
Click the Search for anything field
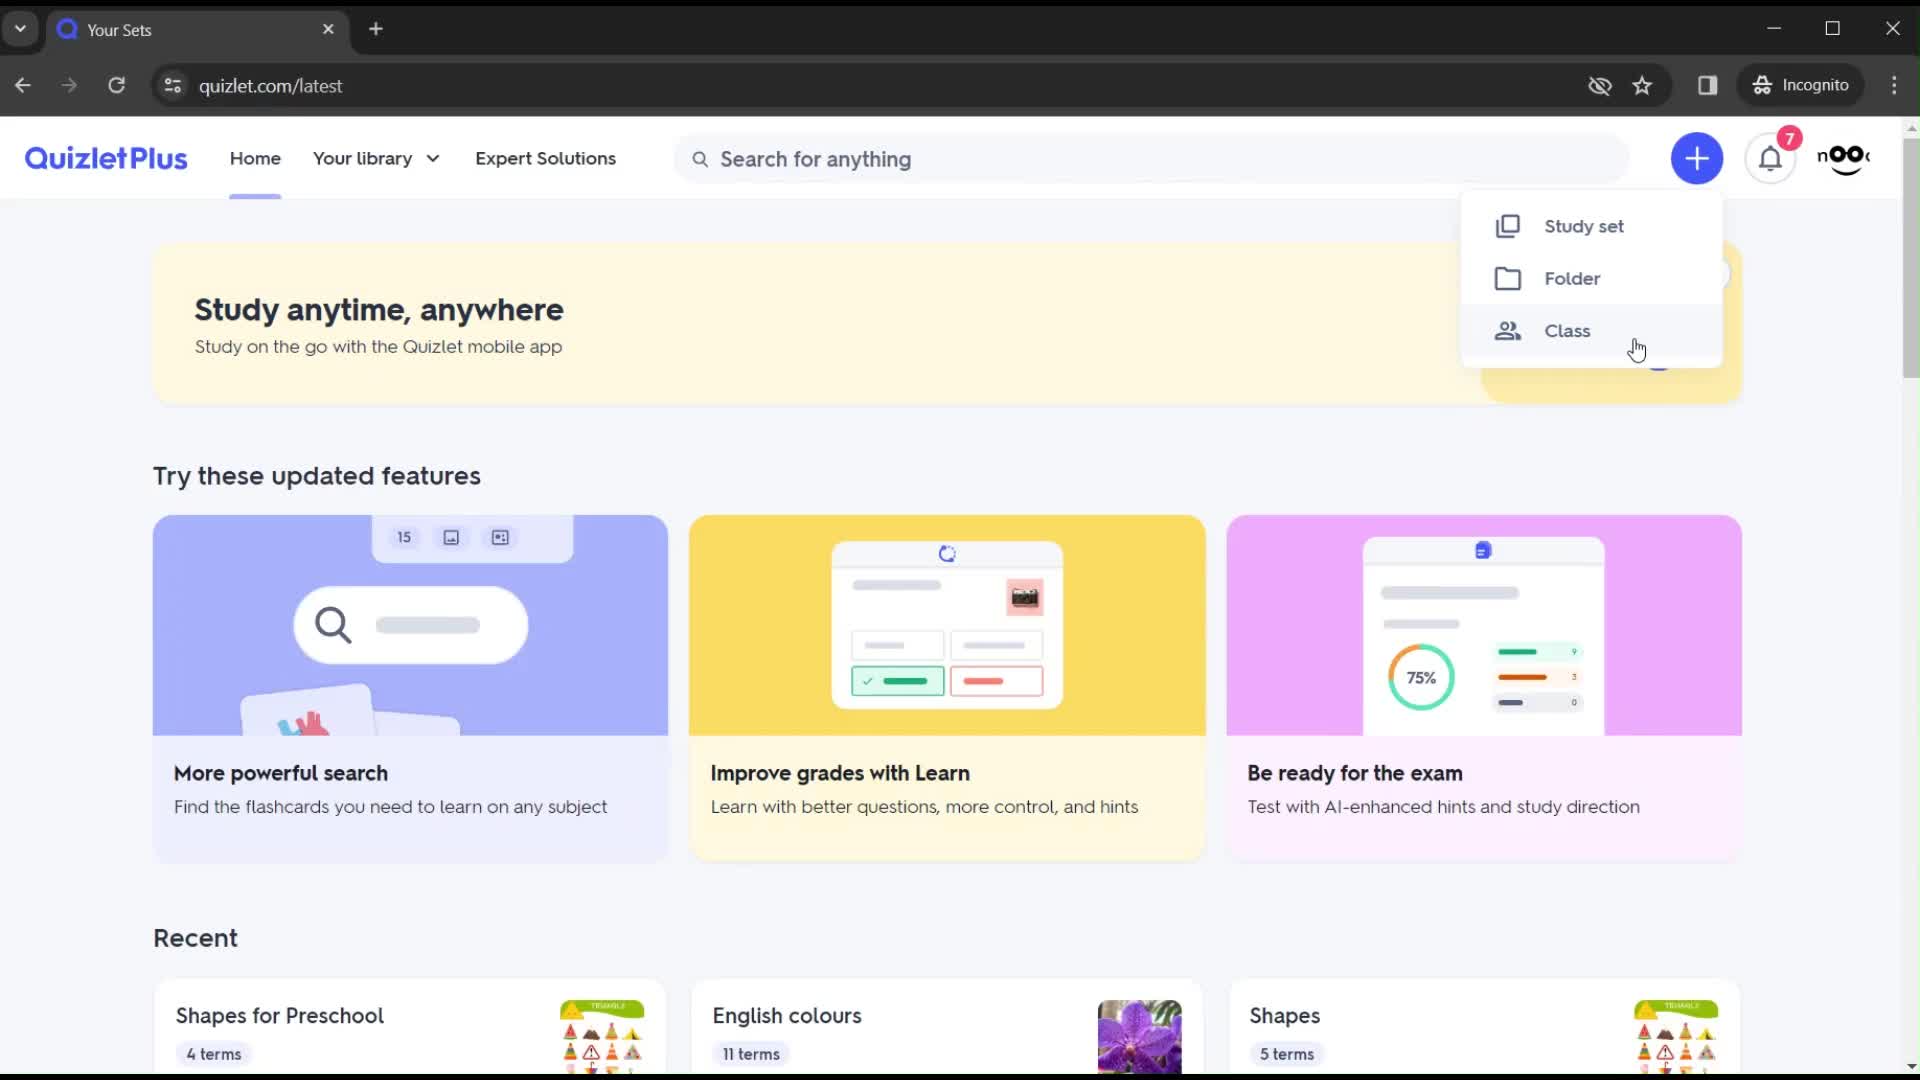coord(1150,159)
